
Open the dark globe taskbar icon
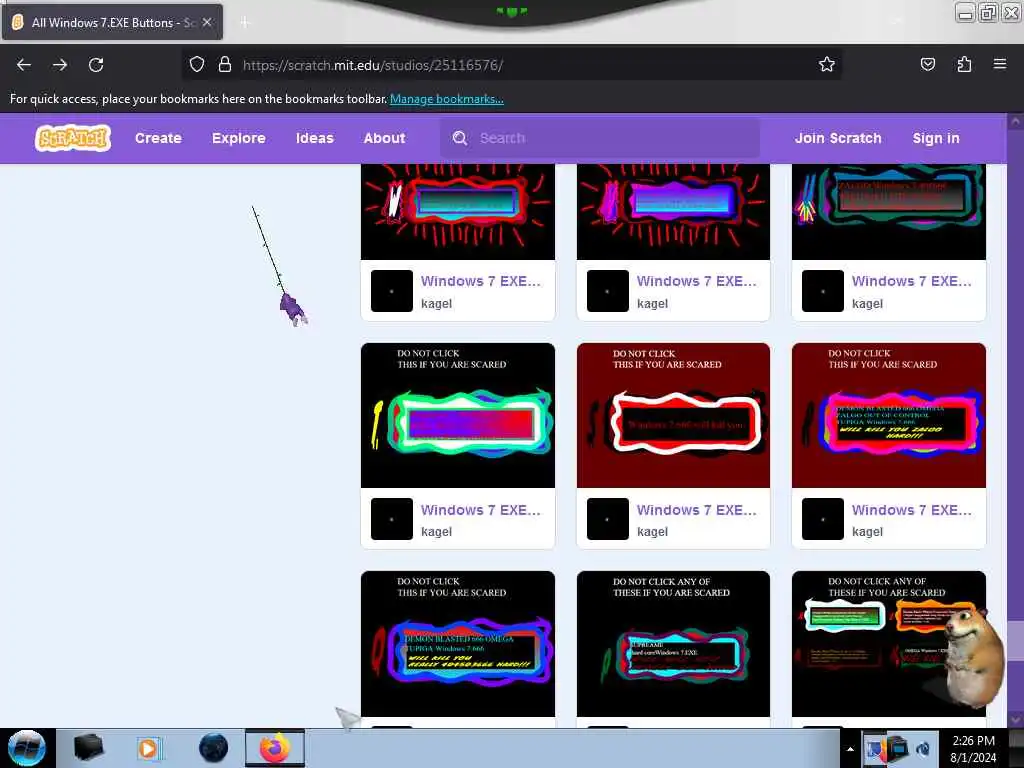click(x=213, y=748)
